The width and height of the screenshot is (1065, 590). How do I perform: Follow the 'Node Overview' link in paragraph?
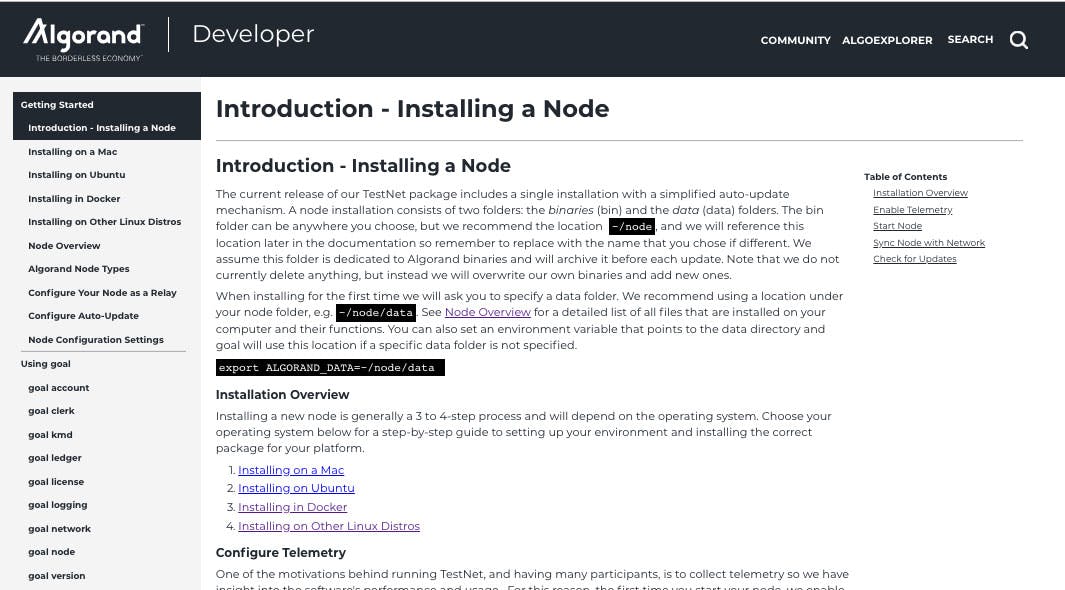[487, 312]
